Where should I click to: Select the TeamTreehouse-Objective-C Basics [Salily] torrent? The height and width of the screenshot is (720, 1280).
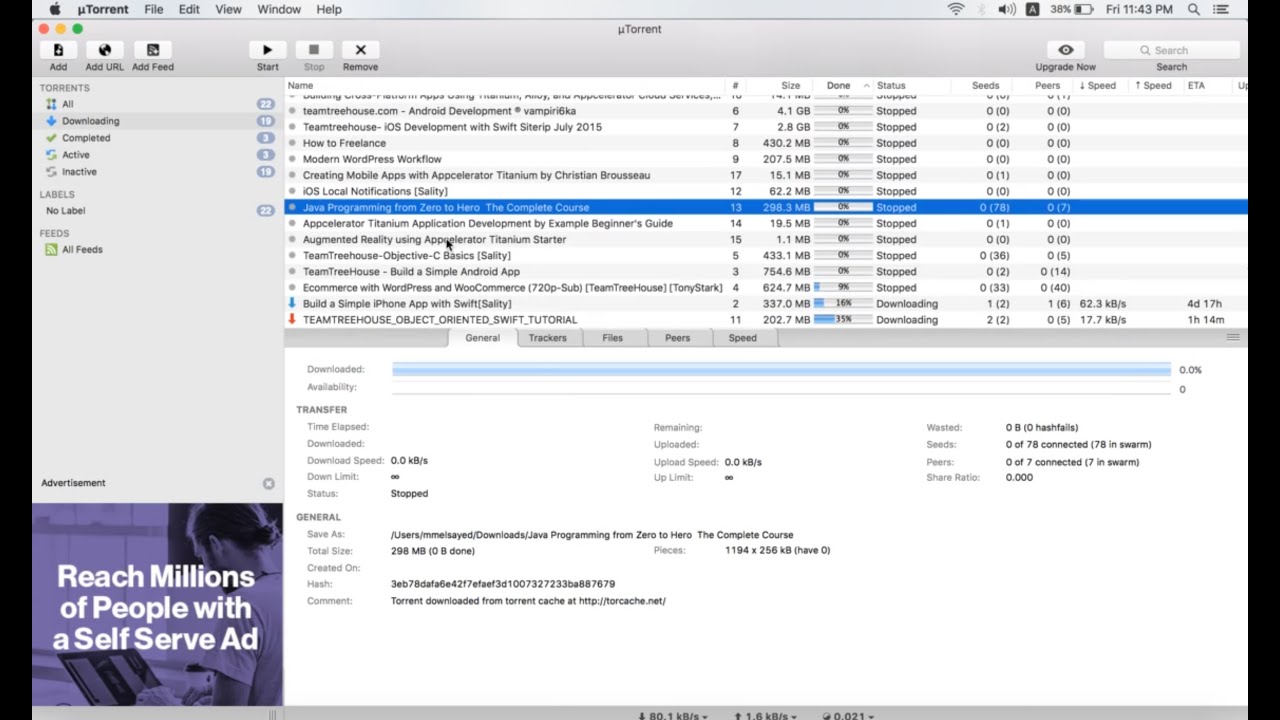pyautogui.click(x=766, y=255)
